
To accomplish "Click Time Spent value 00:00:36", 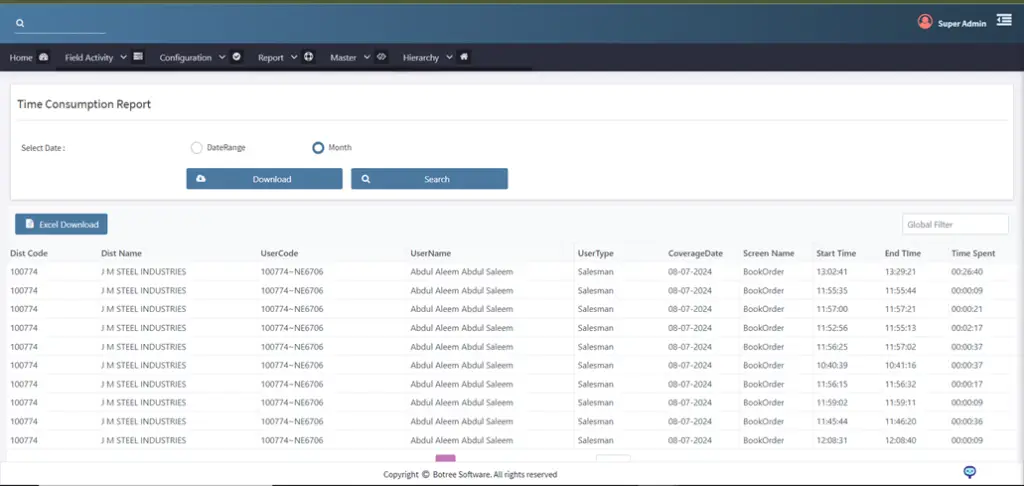I will click(x=967, y=421).
